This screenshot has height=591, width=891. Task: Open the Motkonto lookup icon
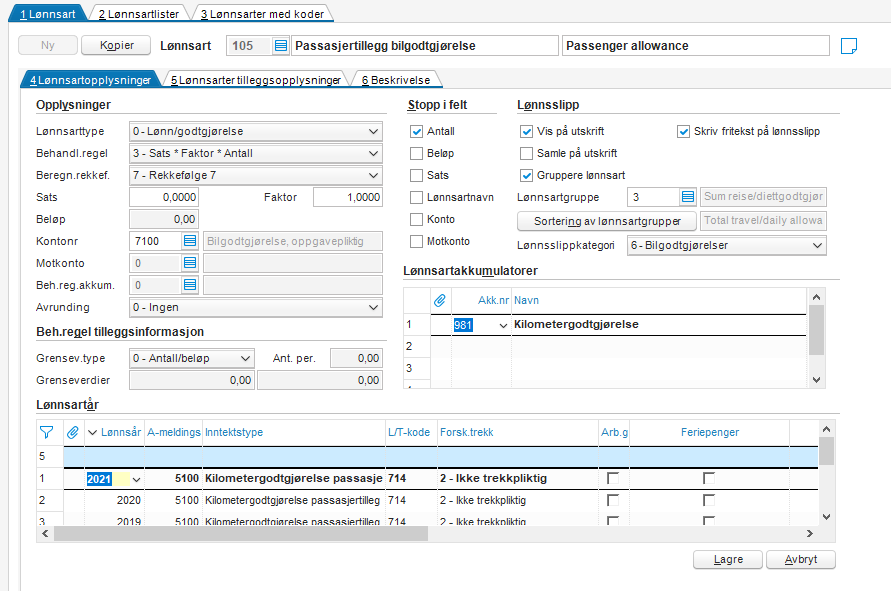point(190,263)
